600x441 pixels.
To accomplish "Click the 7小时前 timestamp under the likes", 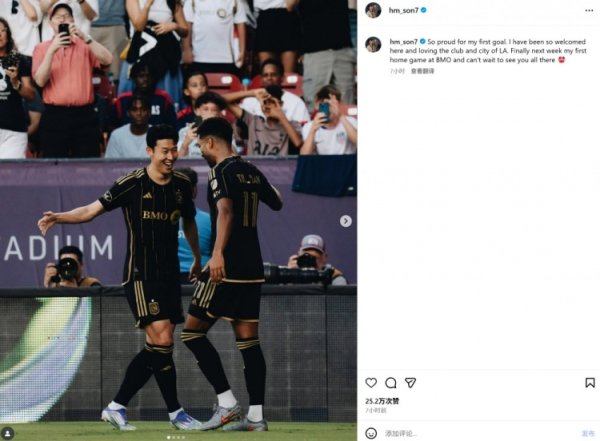I will 376,410.
